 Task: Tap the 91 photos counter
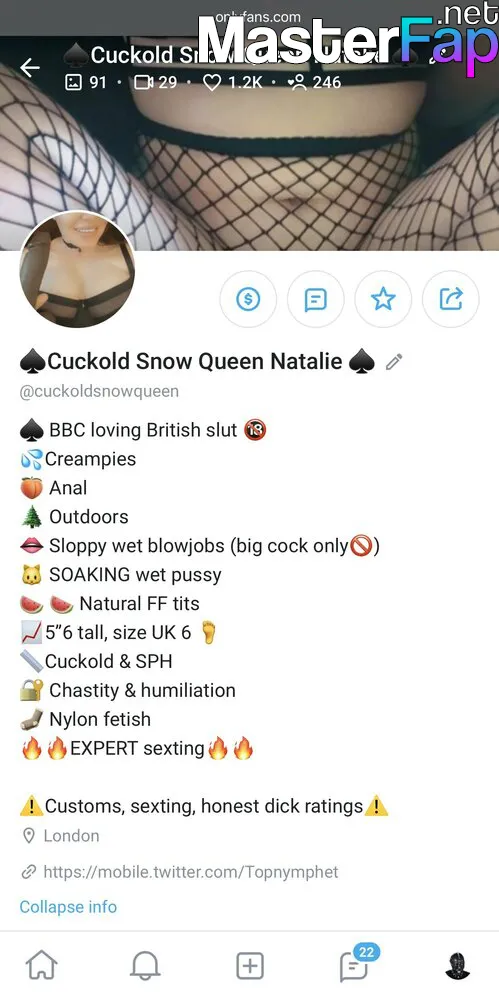pyautogui.click(x=86, y=82)
